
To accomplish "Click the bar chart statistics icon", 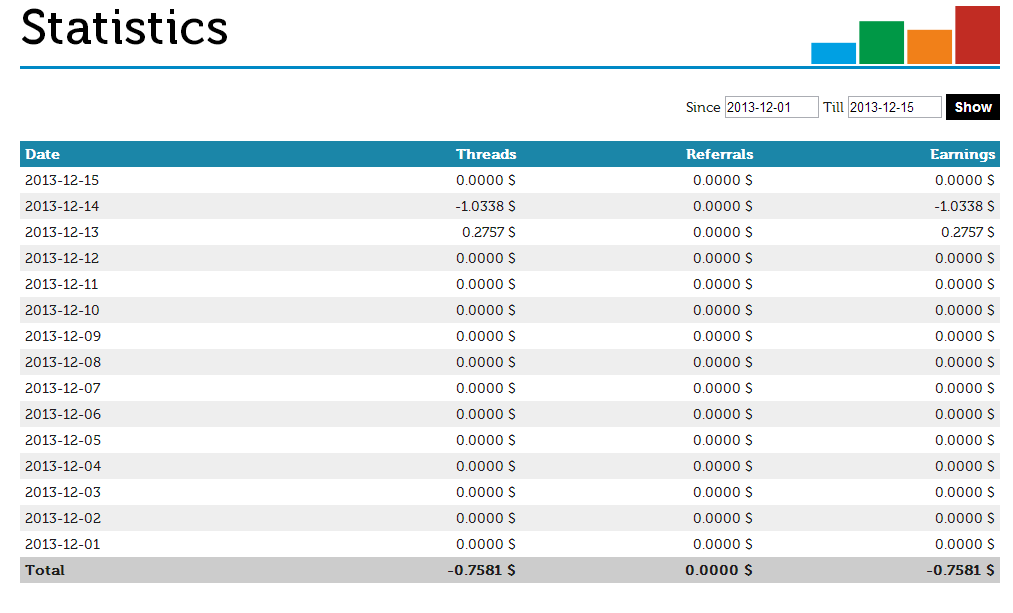I will pos(905,35).
